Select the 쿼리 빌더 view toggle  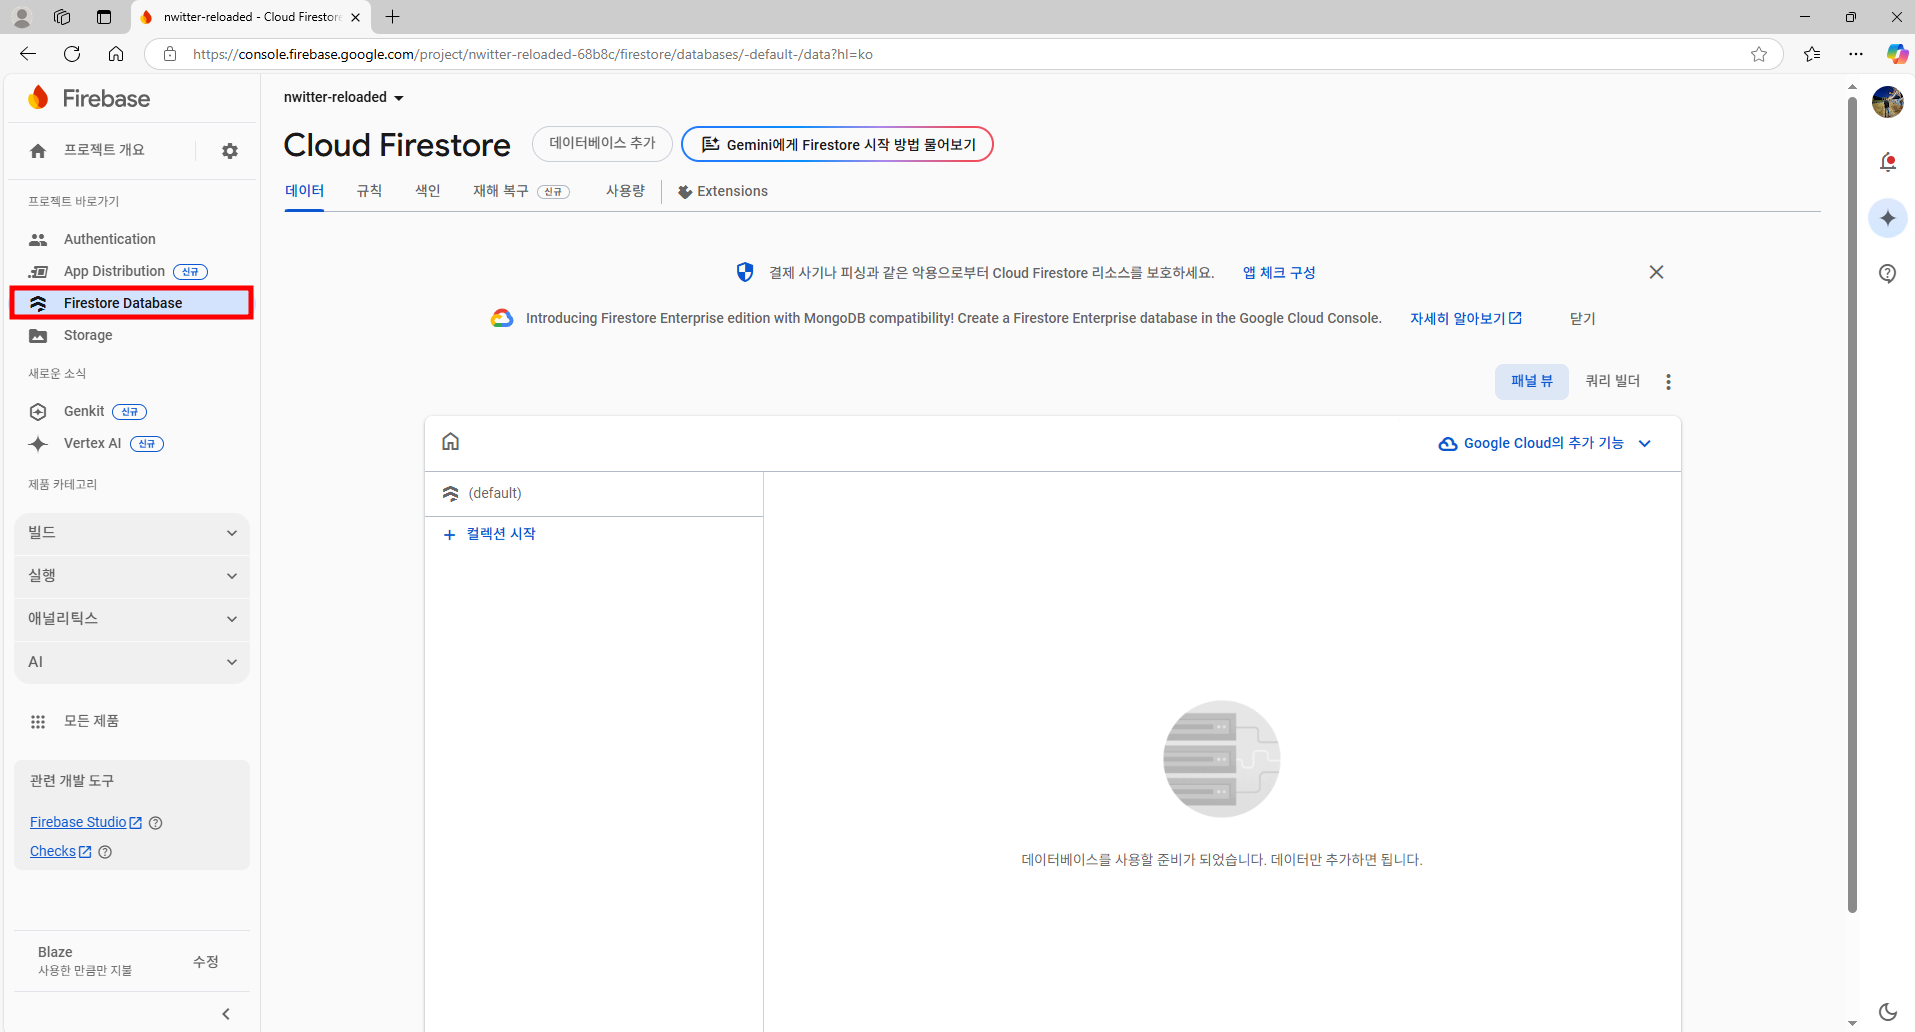pos(1612,381)
